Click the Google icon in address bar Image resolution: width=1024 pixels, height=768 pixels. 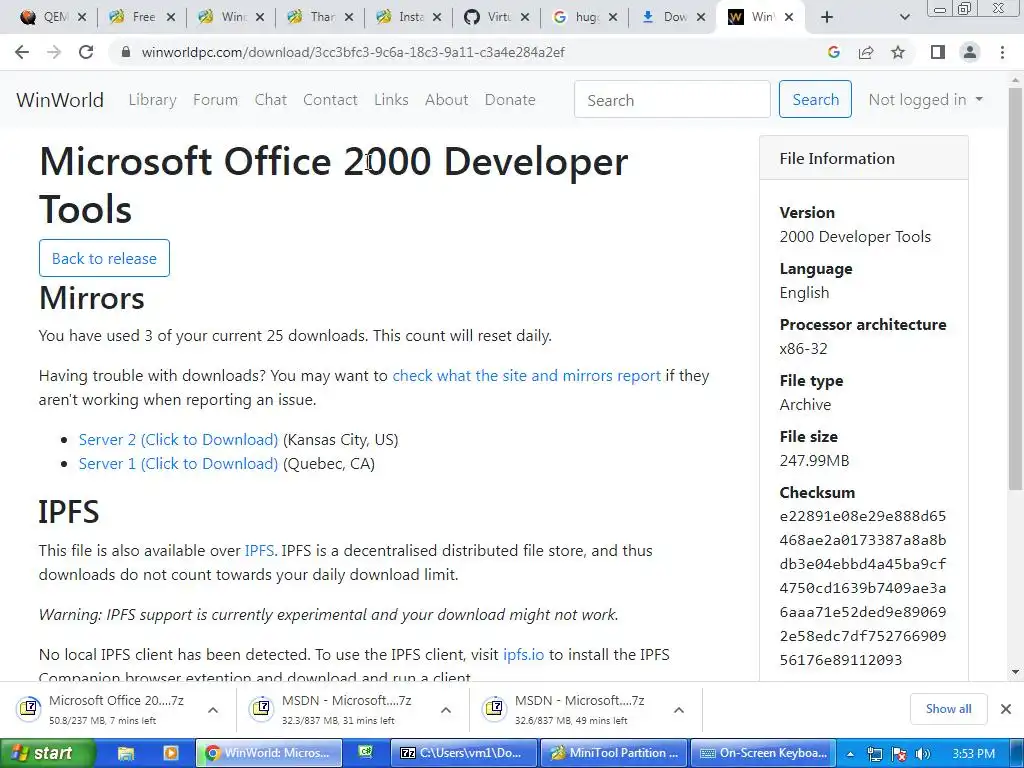tap(833, 52)
